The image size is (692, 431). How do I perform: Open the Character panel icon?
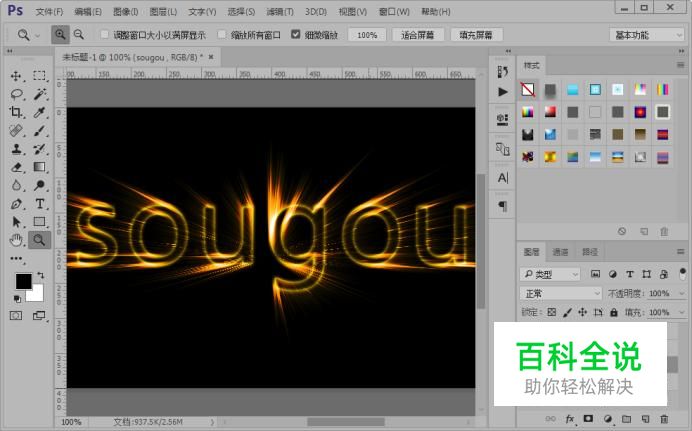pyautogui.click(x=503, y=178)
